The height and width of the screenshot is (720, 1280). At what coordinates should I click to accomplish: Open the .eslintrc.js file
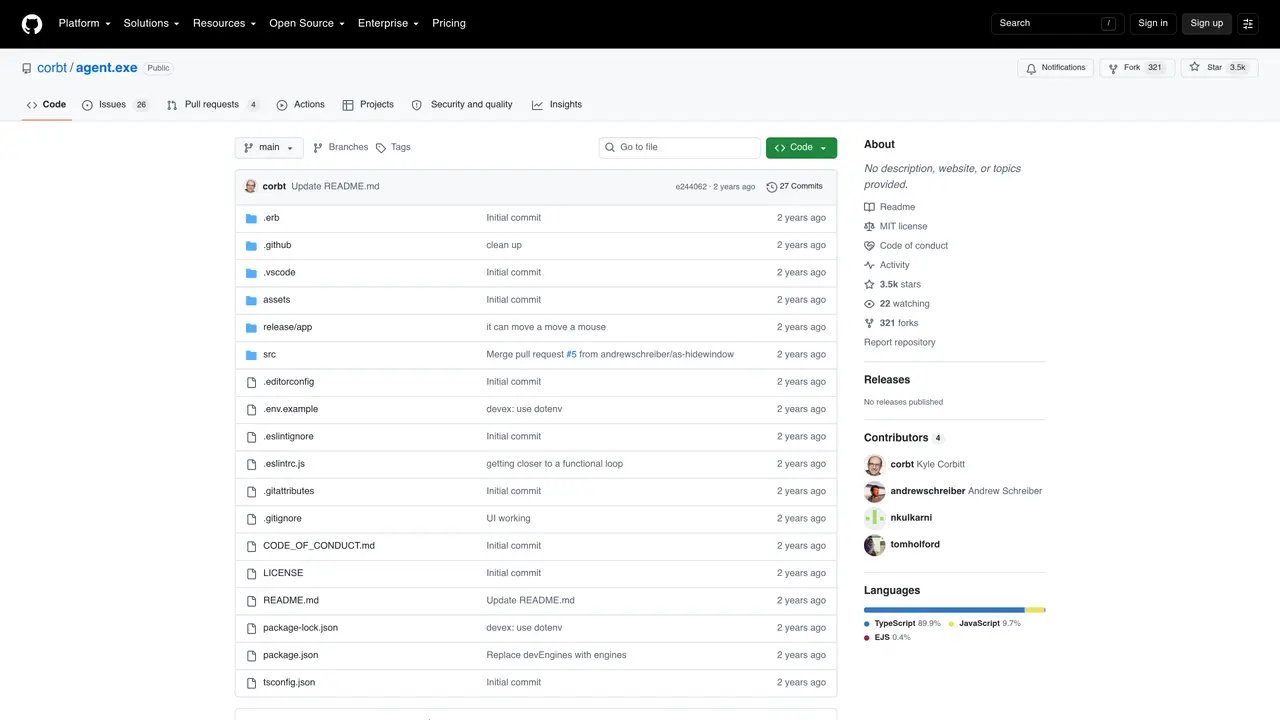click(284, 464)
